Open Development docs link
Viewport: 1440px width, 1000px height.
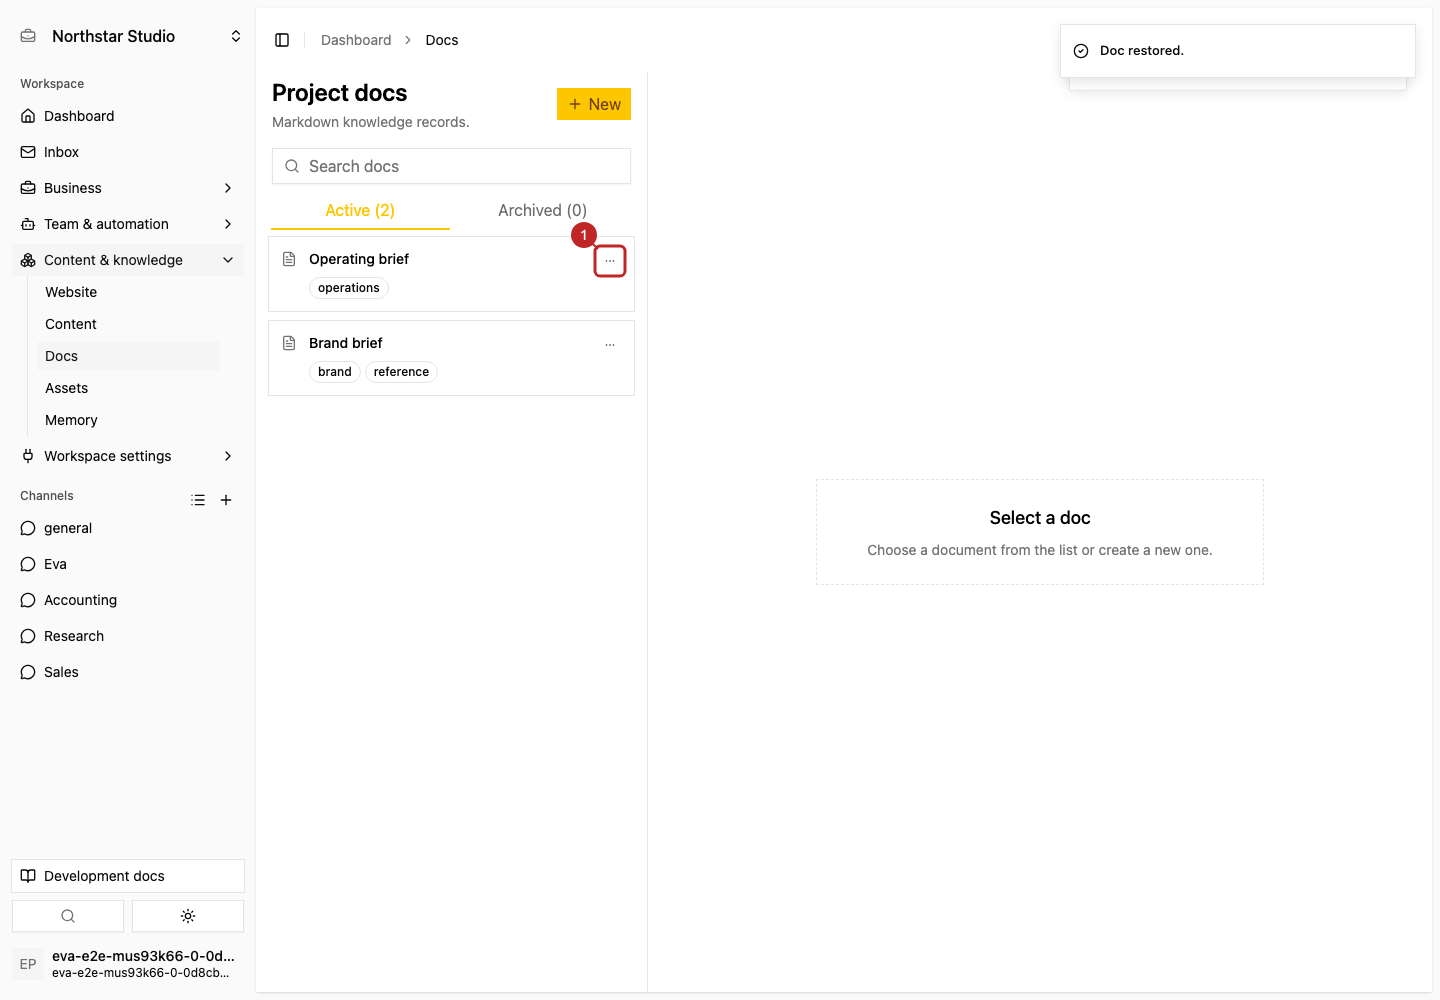click(128, 876)
